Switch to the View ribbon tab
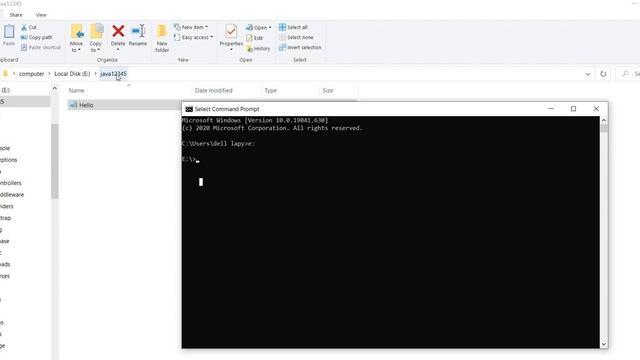The width and height of the screenshot is (640, 360). point(41,15)
